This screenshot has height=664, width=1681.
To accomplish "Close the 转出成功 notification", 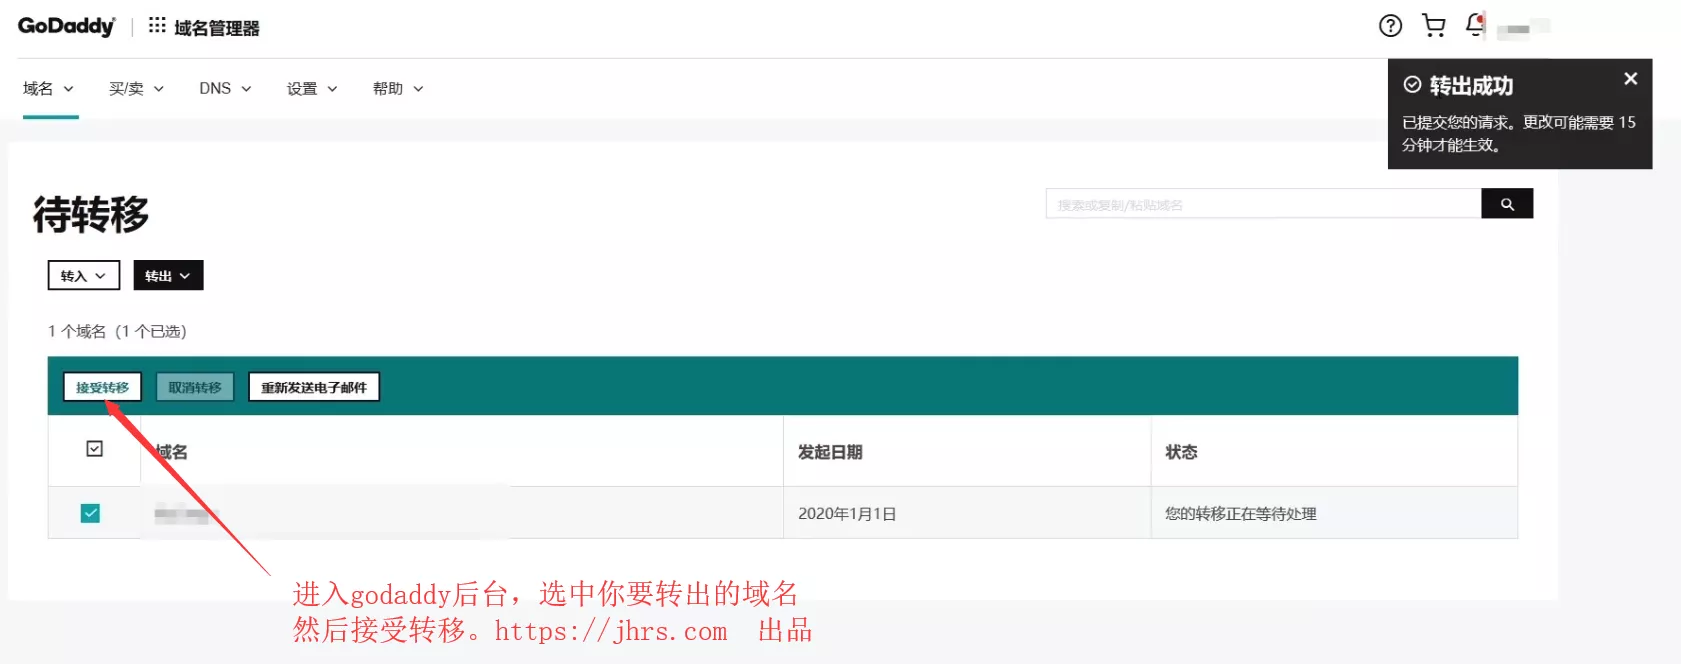I will point(1631,78).
